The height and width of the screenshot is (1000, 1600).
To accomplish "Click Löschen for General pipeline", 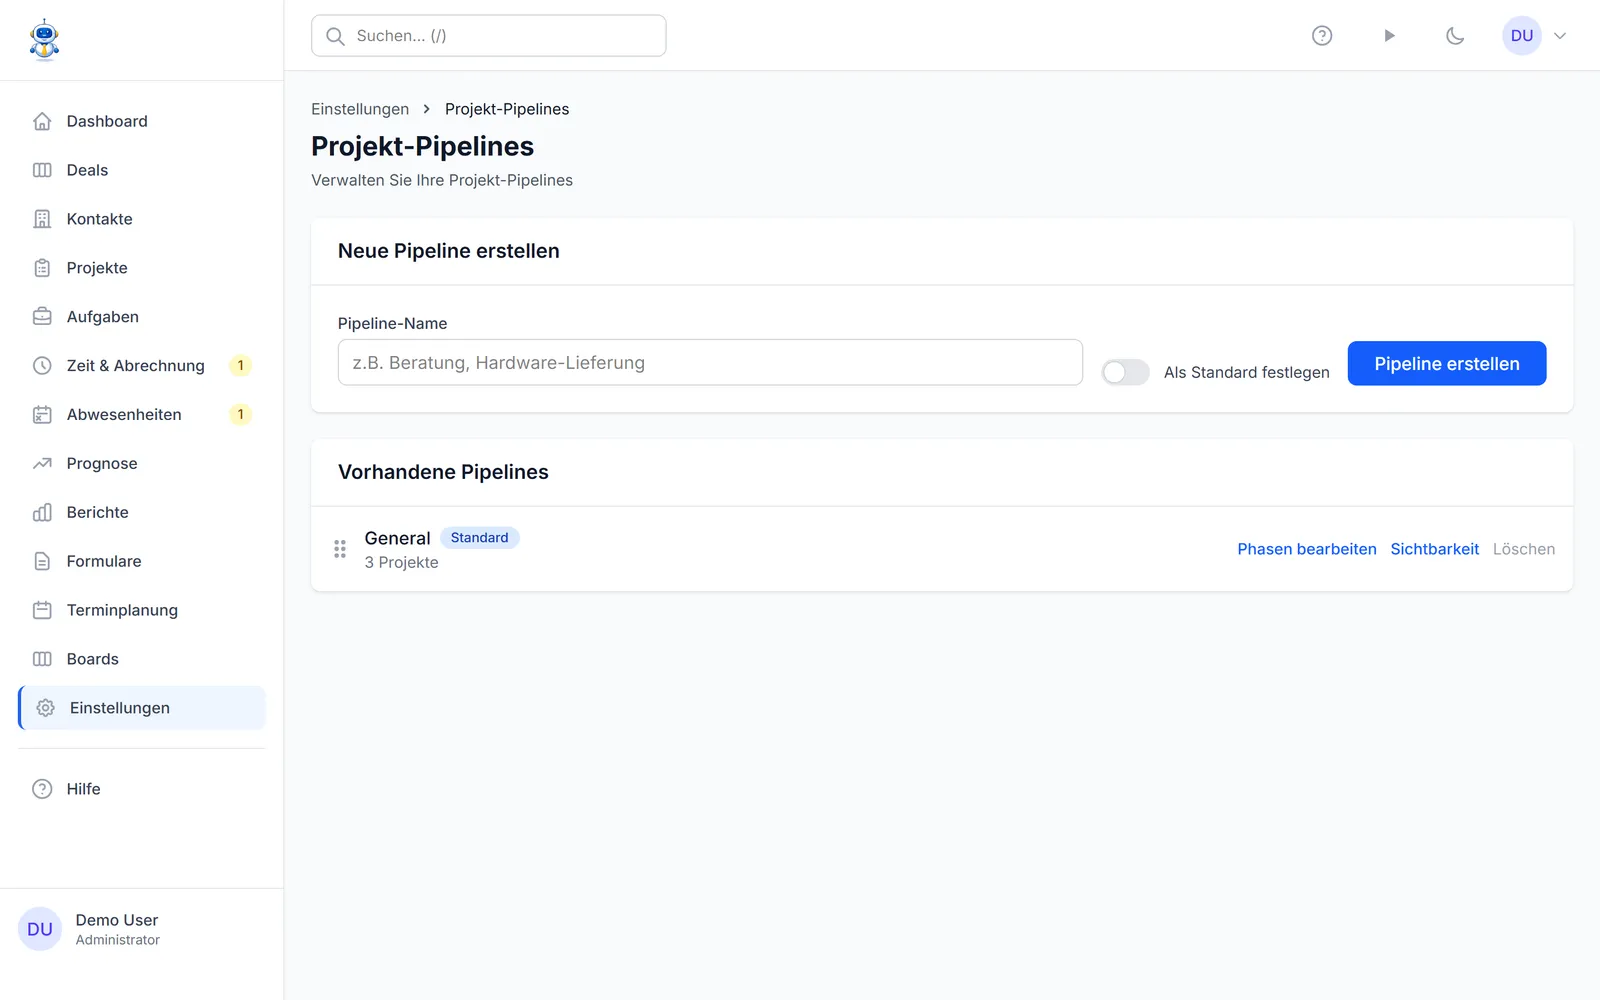I will [1524, 549].
